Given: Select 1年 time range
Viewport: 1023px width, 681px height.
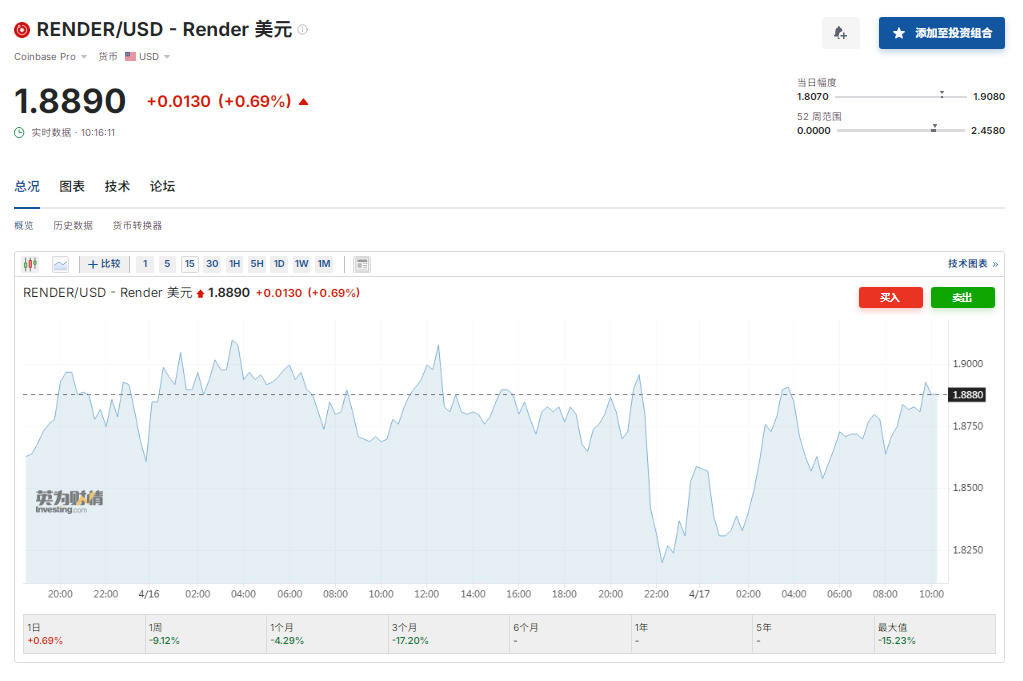Looking at the screenshot, I should pos(692,633).
